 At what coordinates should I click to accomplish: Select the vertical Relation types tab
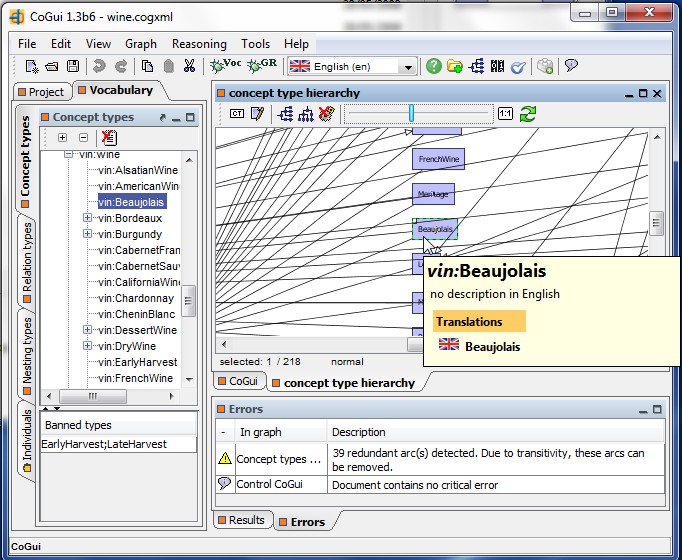click(x=27, y=261)
